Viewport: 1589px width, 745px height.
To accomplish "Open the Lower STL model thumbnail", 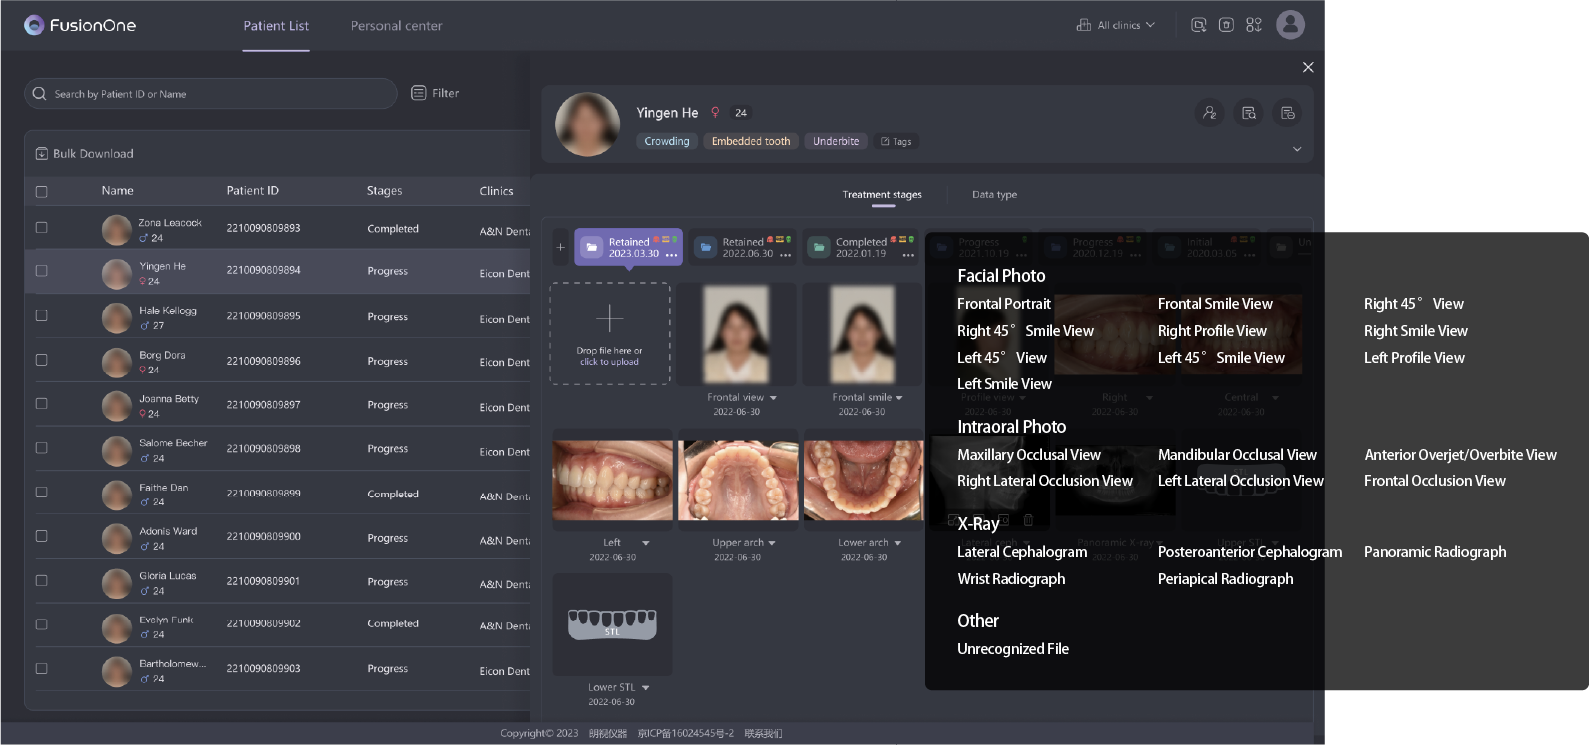I will (613, 624).
